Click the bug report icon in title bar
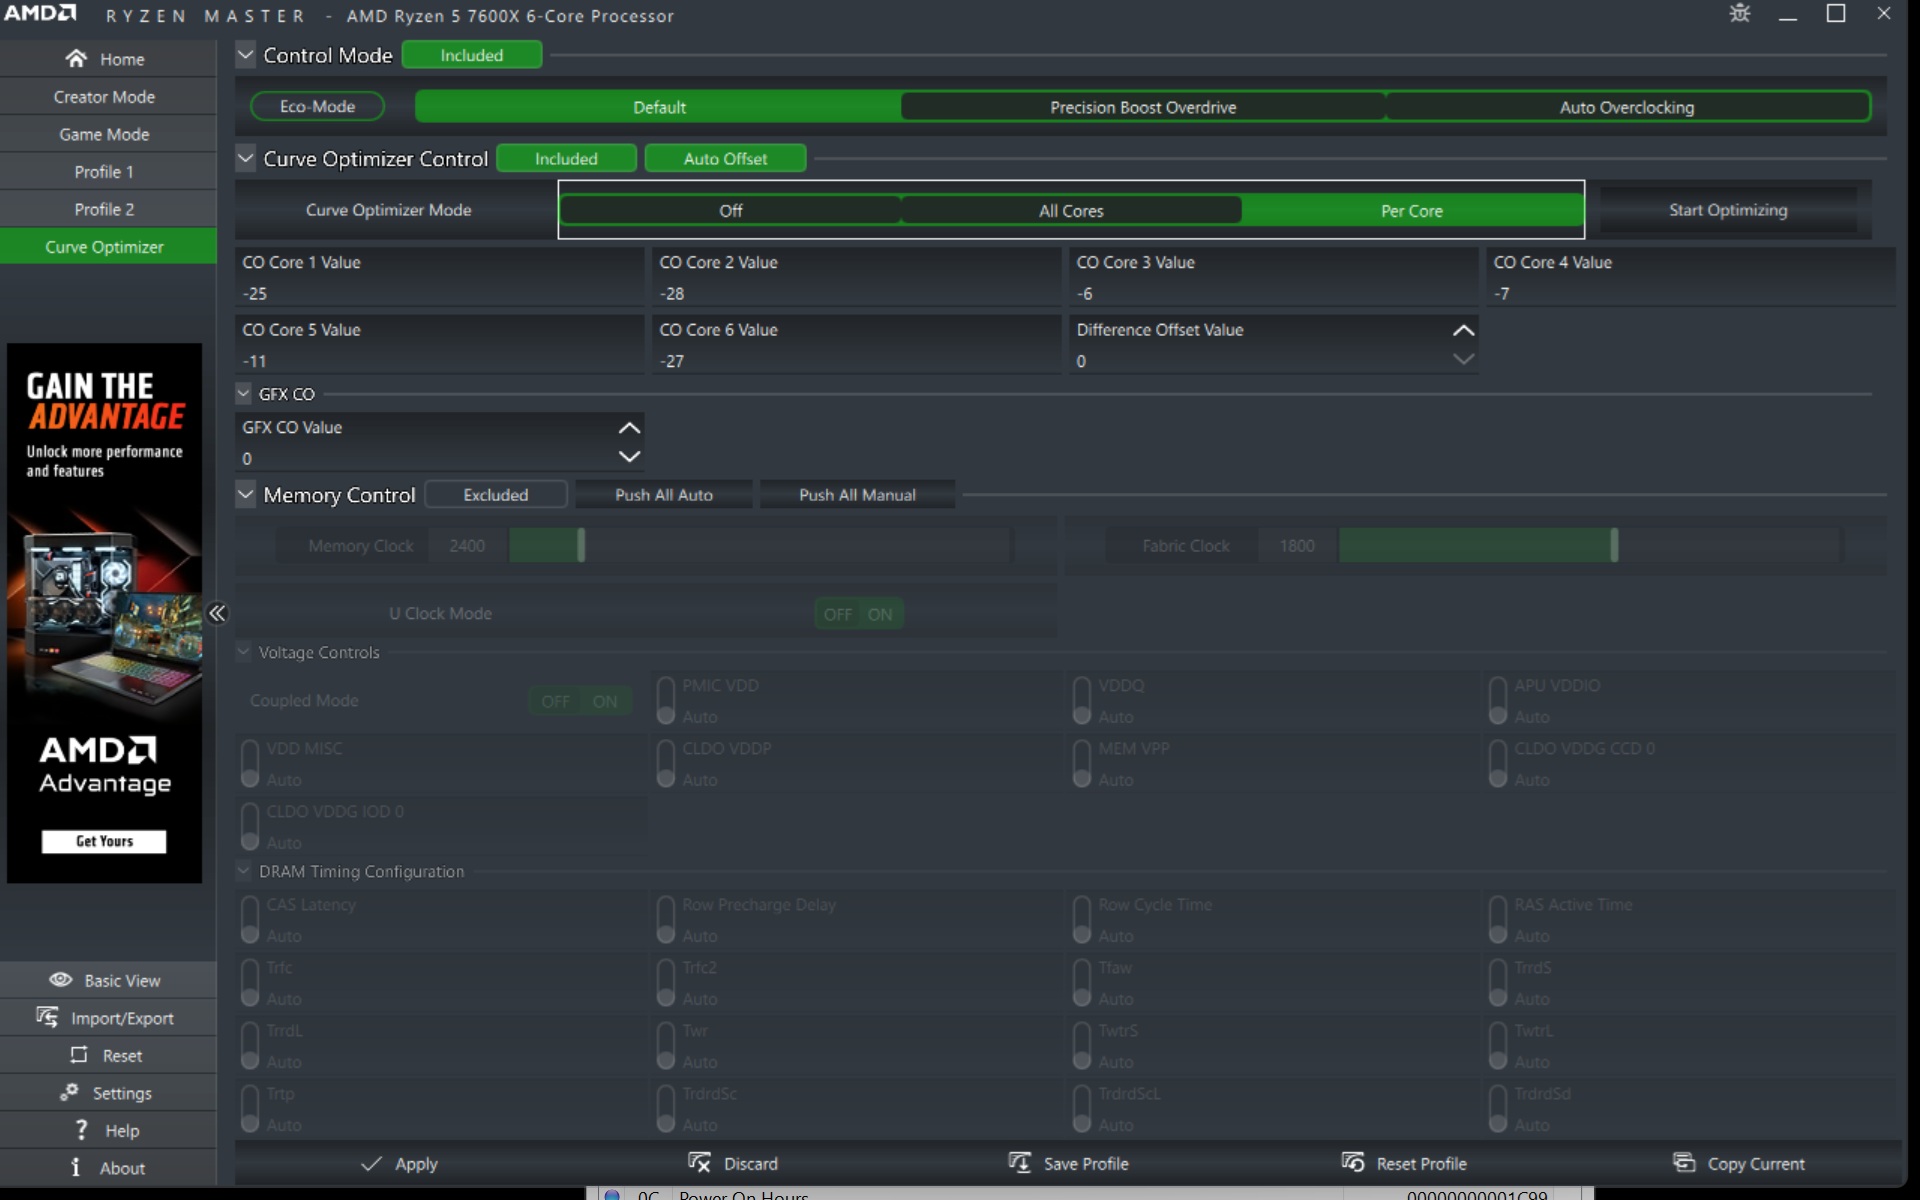 pyautogui.click(x=1740, y=14)
